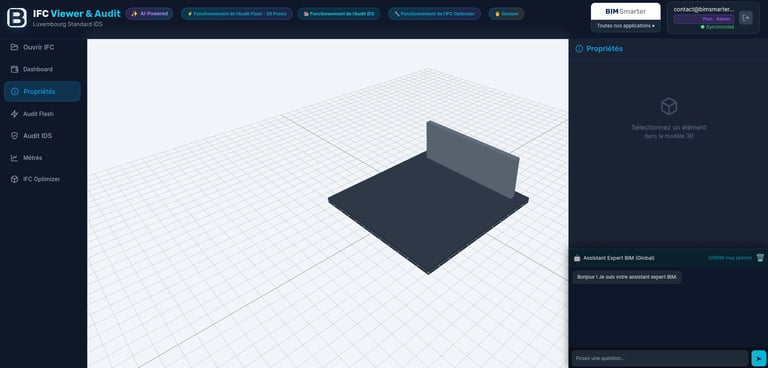Go to the Dashboard sidebar section
768x368 pixels.
(x=42, y=69)
